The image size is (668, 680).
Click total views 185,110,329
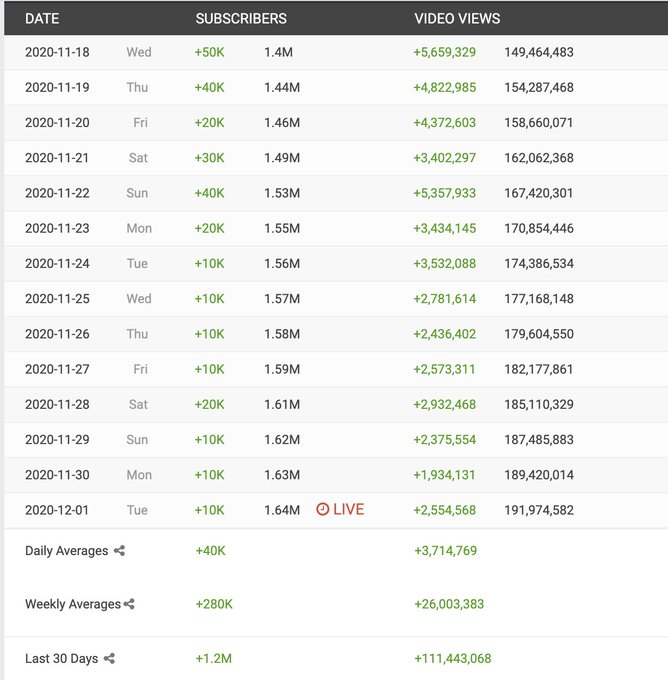coord(539,404)
